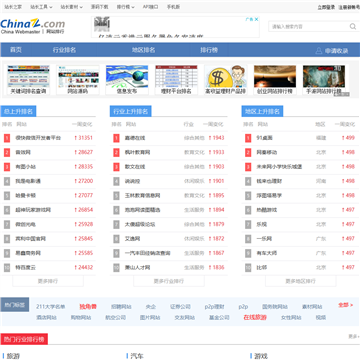Screen dimensions: 360x360
Task: Open the 汽车 industry category
Action: tap(137, 356)
